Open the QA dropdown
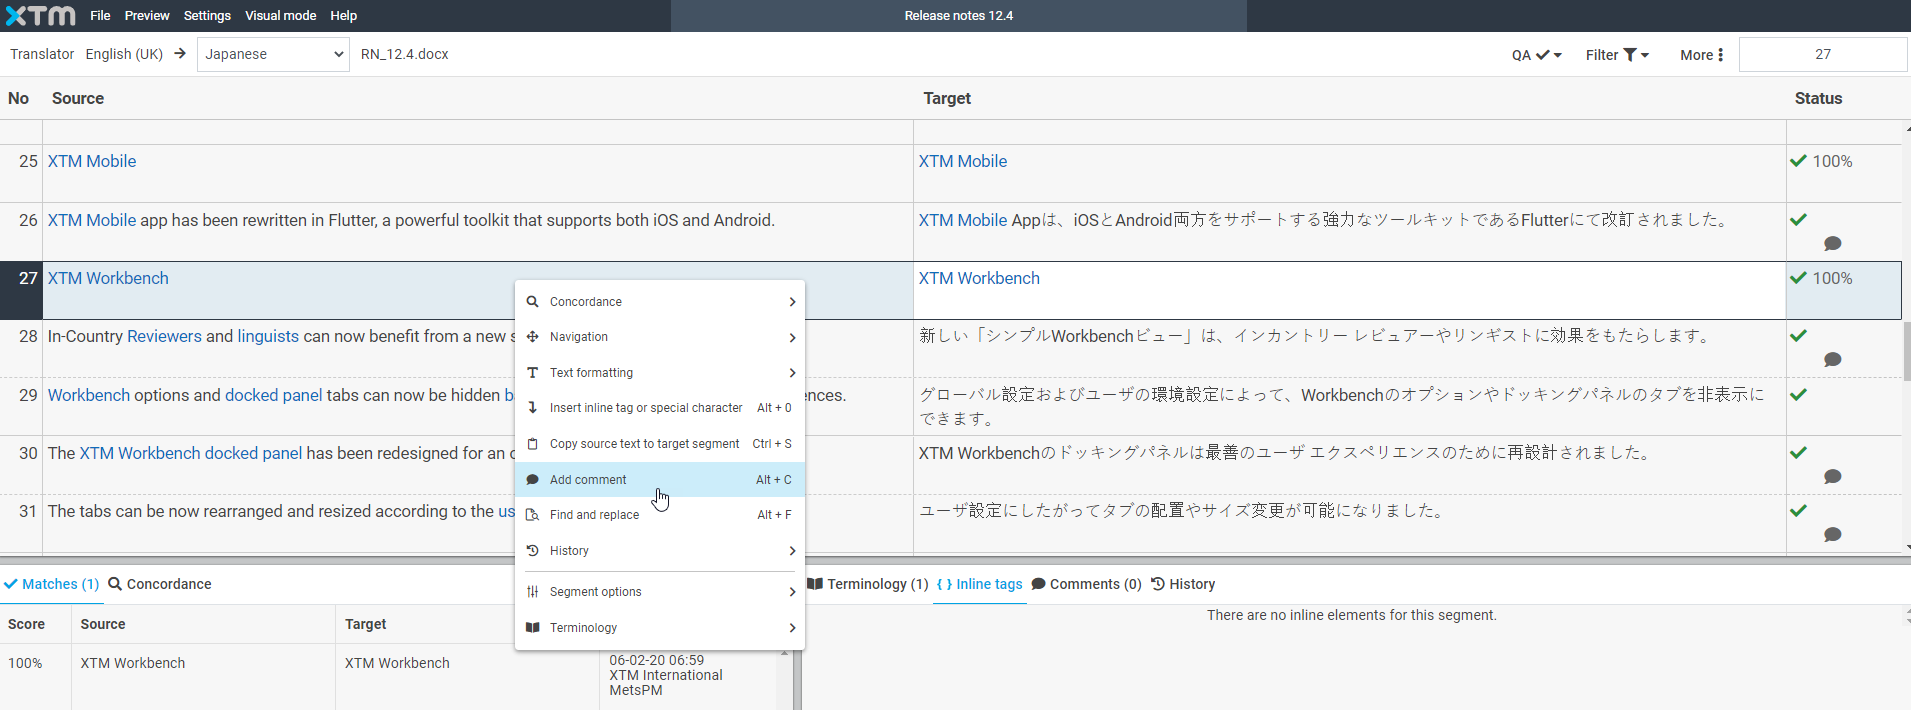The height and width of the screenshot is (710, 1911). 1536,55
